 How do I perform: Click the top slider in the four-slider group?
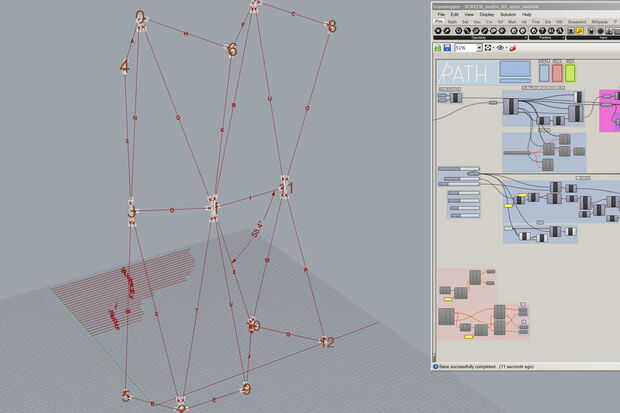click(464, 193)
